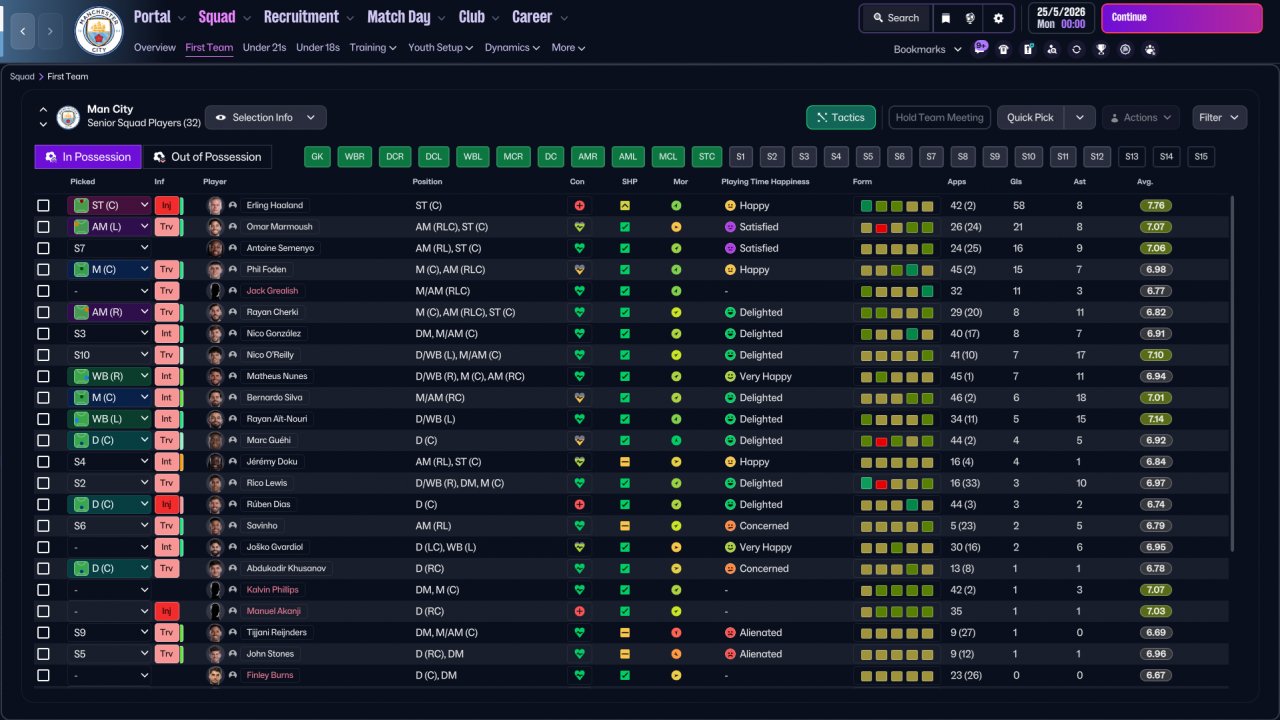Expand the Filter dropdown
Image resolution: width=1280 pixels, height=720 pixels.
(1219, 117)
